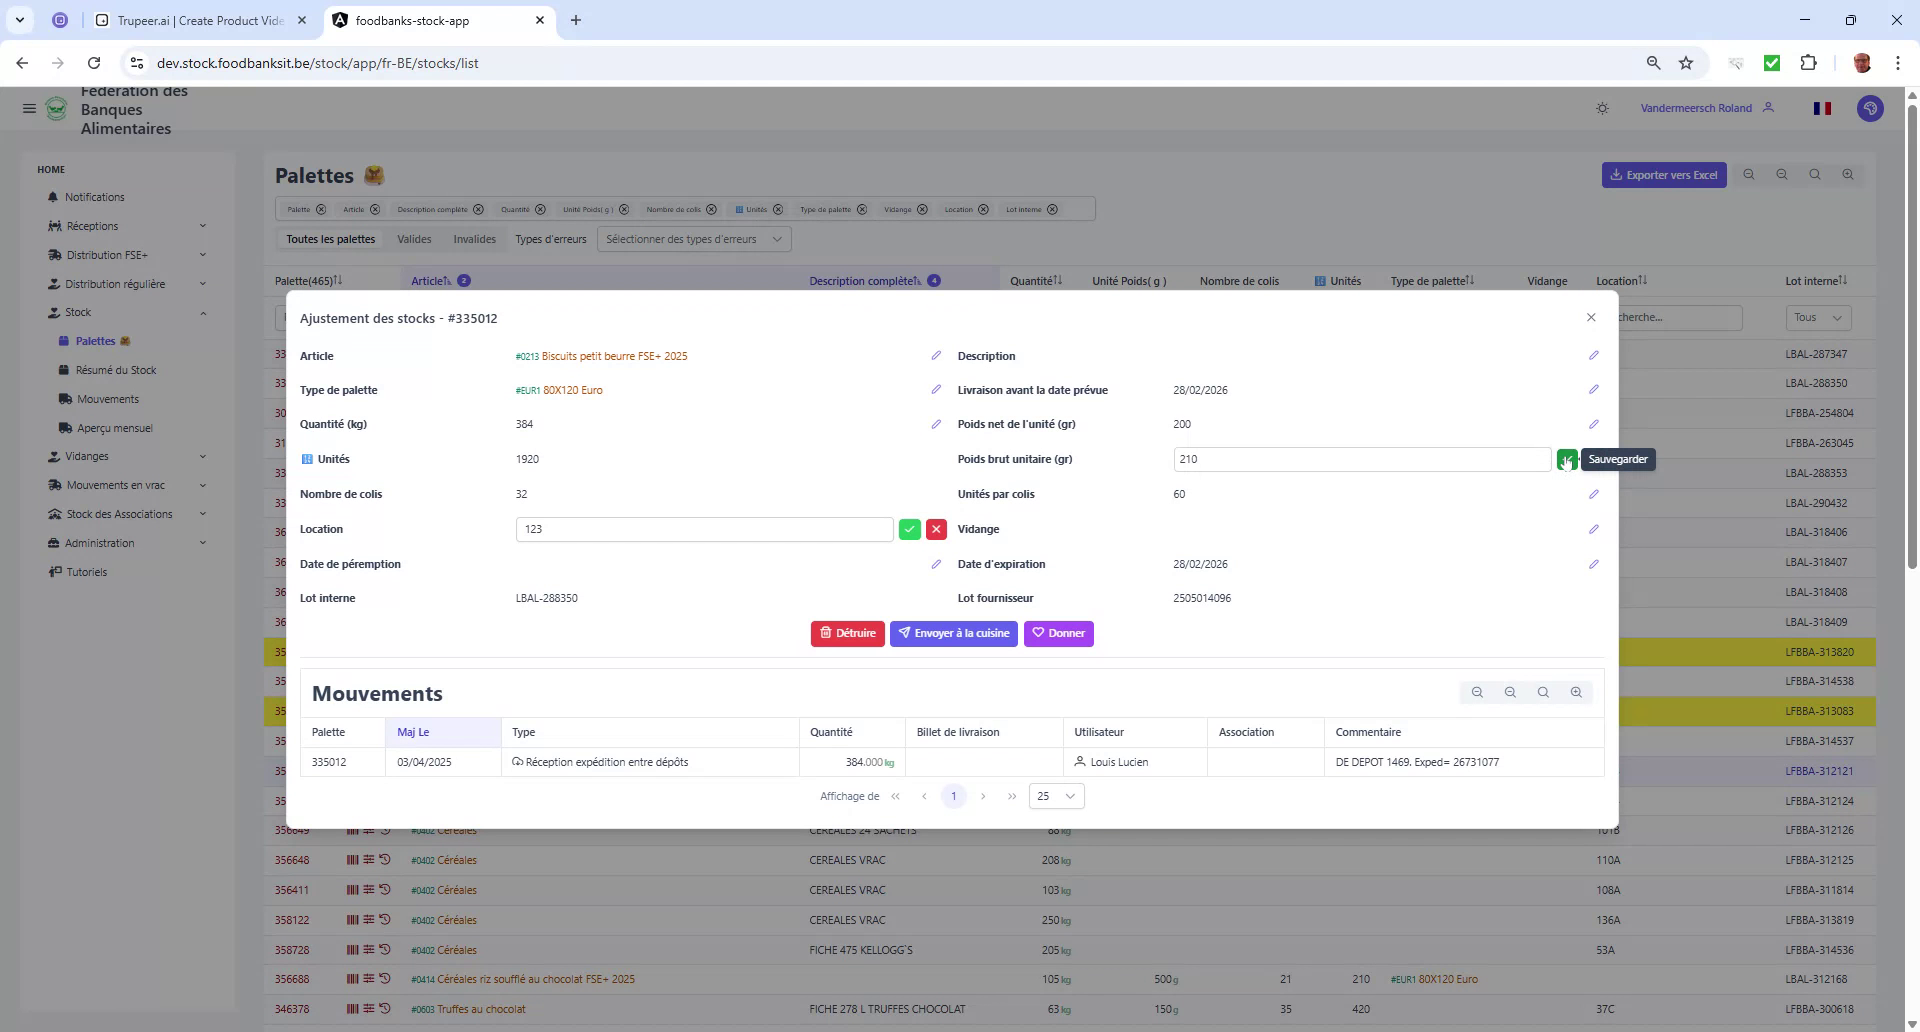Zoom in on the Mouvements table

click(1577, 692)
